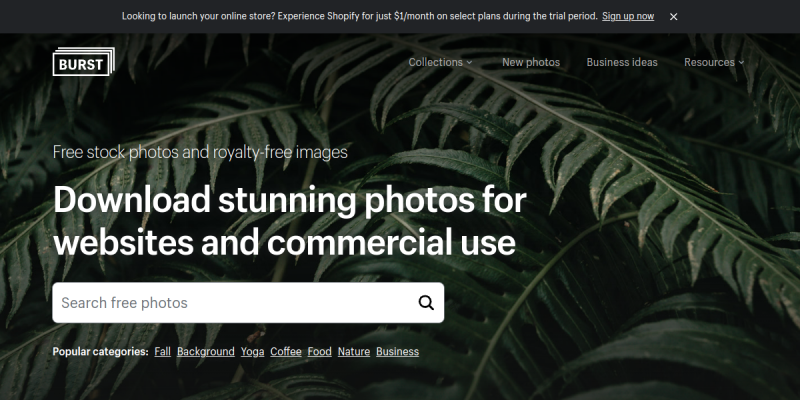
Task: Open the Business category link
Action: [x=397, y=352]
